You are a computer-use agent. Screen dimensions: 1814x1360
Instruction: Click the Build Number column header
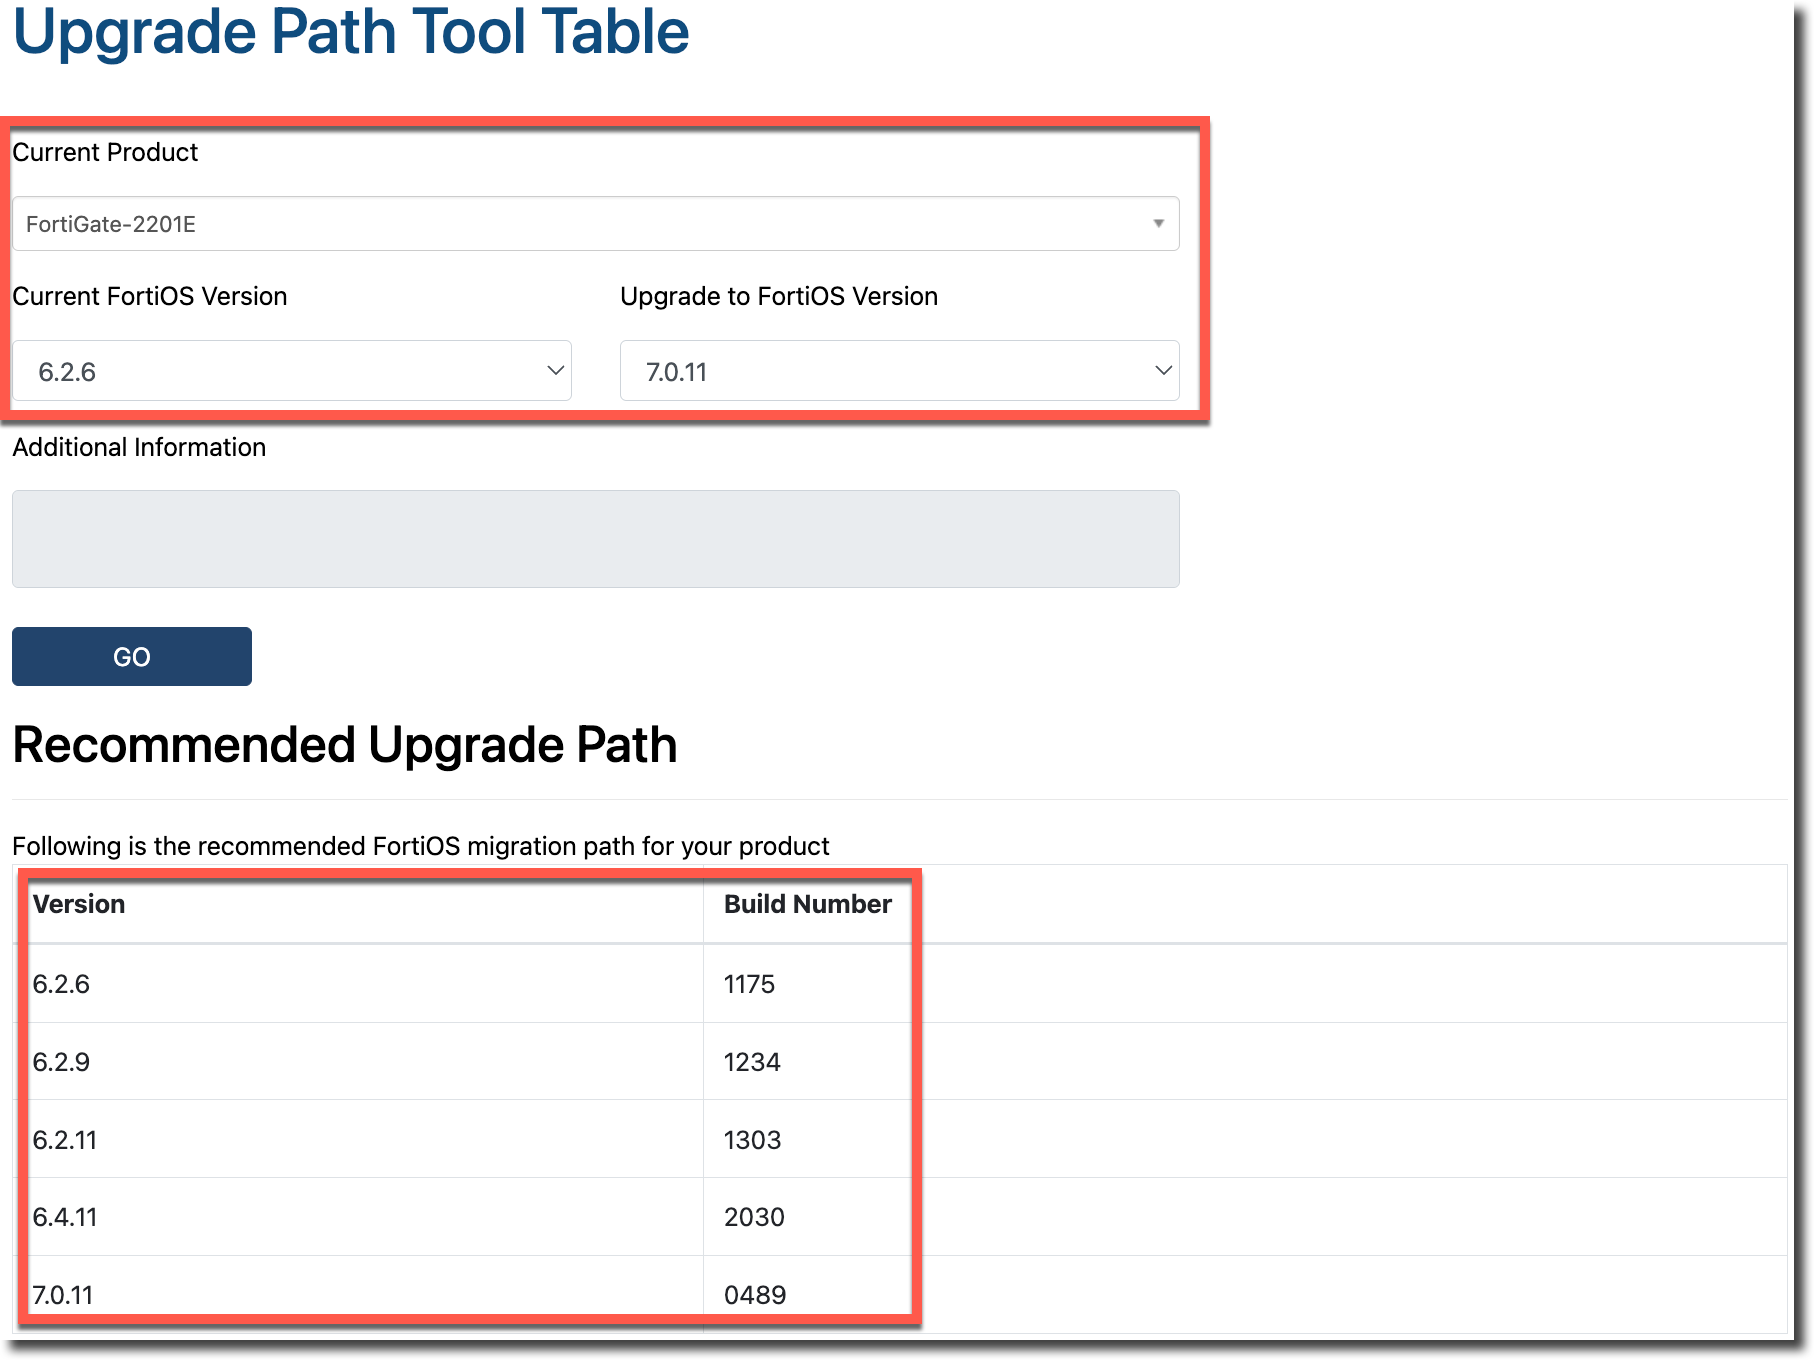(807, 904)
